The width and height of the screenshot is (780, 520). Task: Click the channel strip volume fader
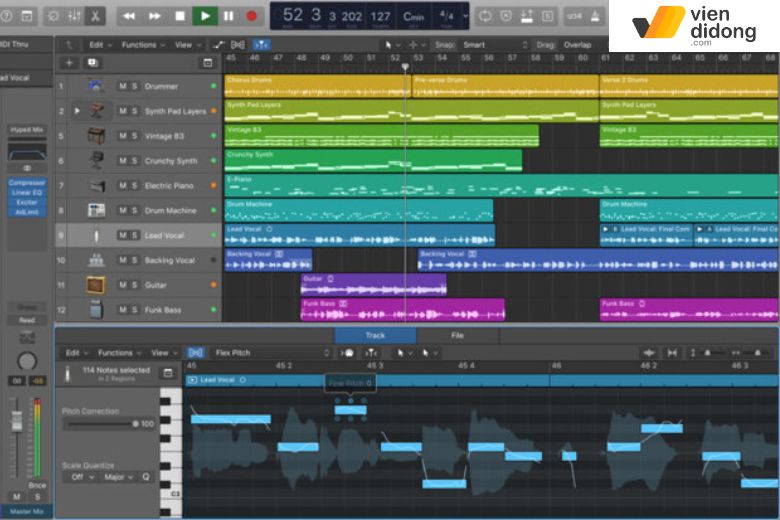(16, 420)
